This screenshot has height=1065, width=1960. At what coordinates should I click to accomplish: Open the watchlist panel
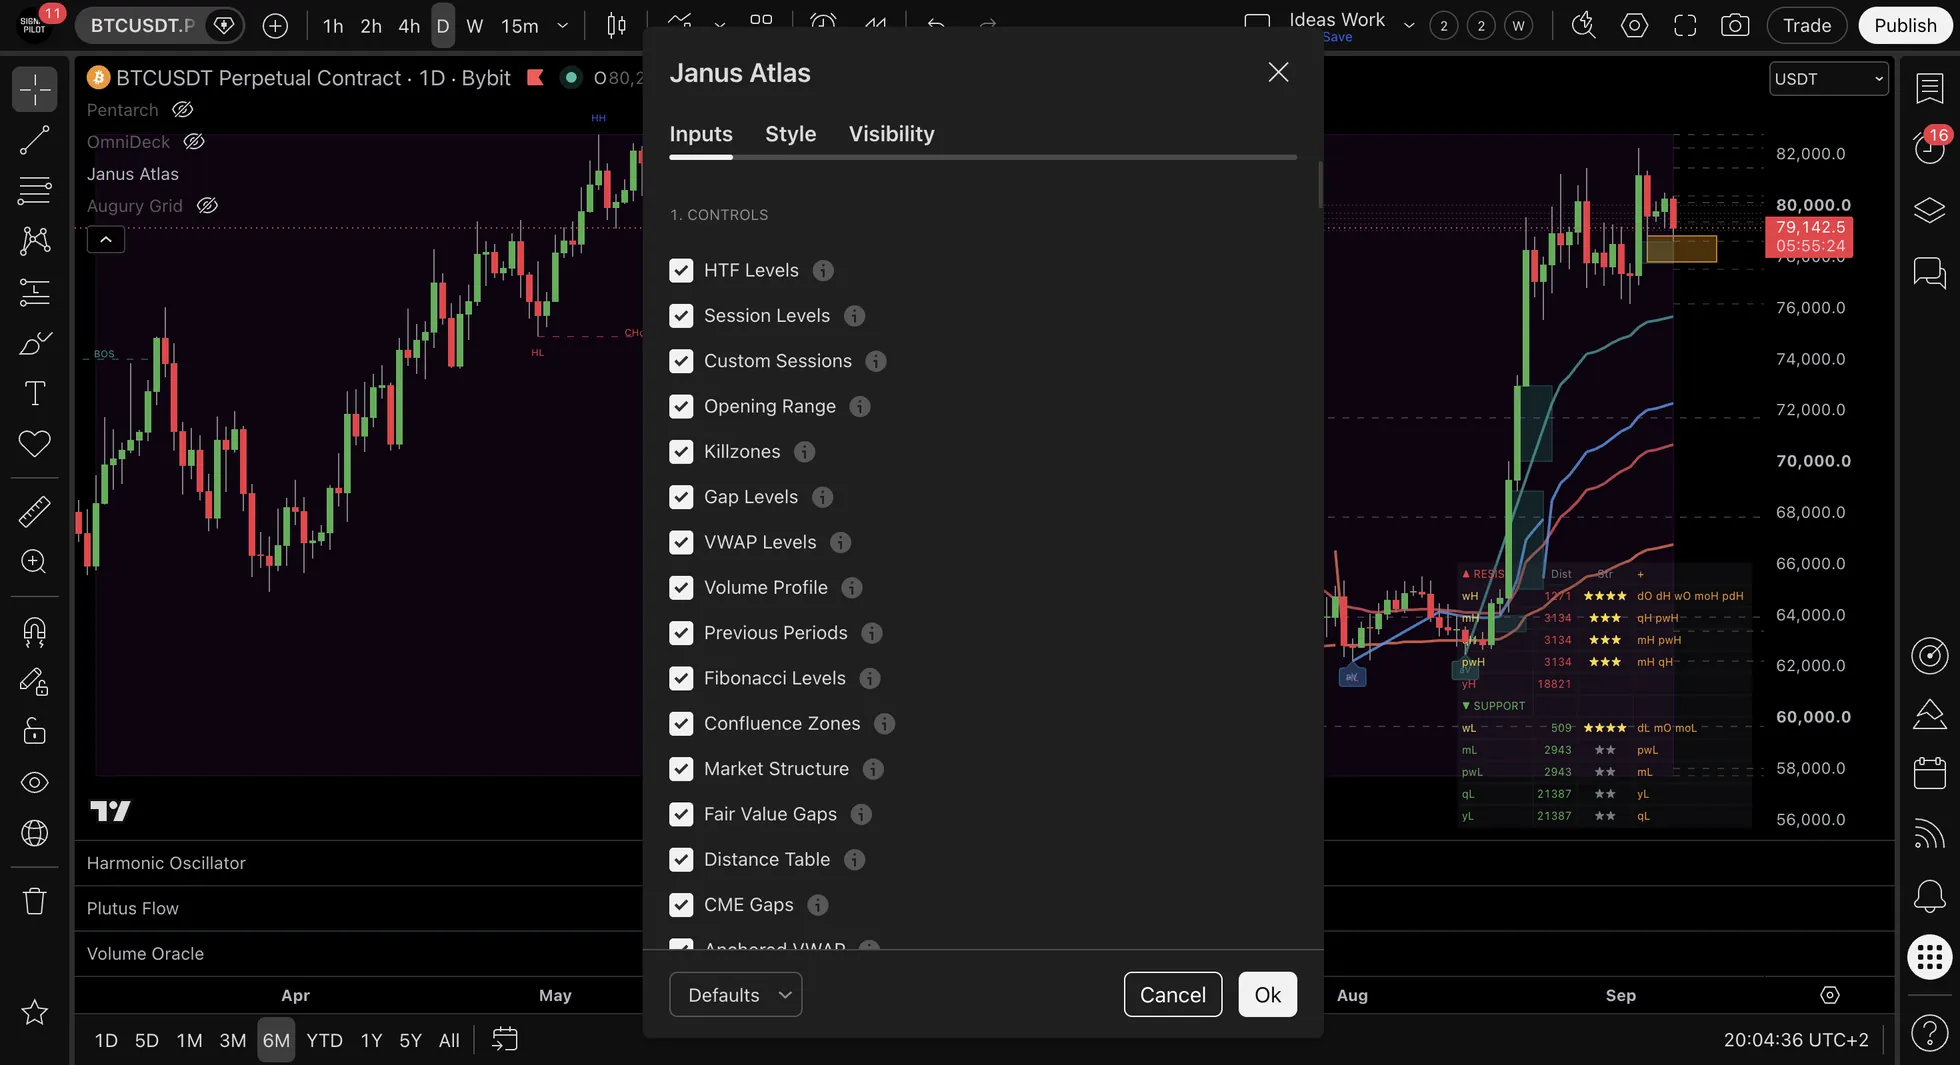(x=1929, y=88)
